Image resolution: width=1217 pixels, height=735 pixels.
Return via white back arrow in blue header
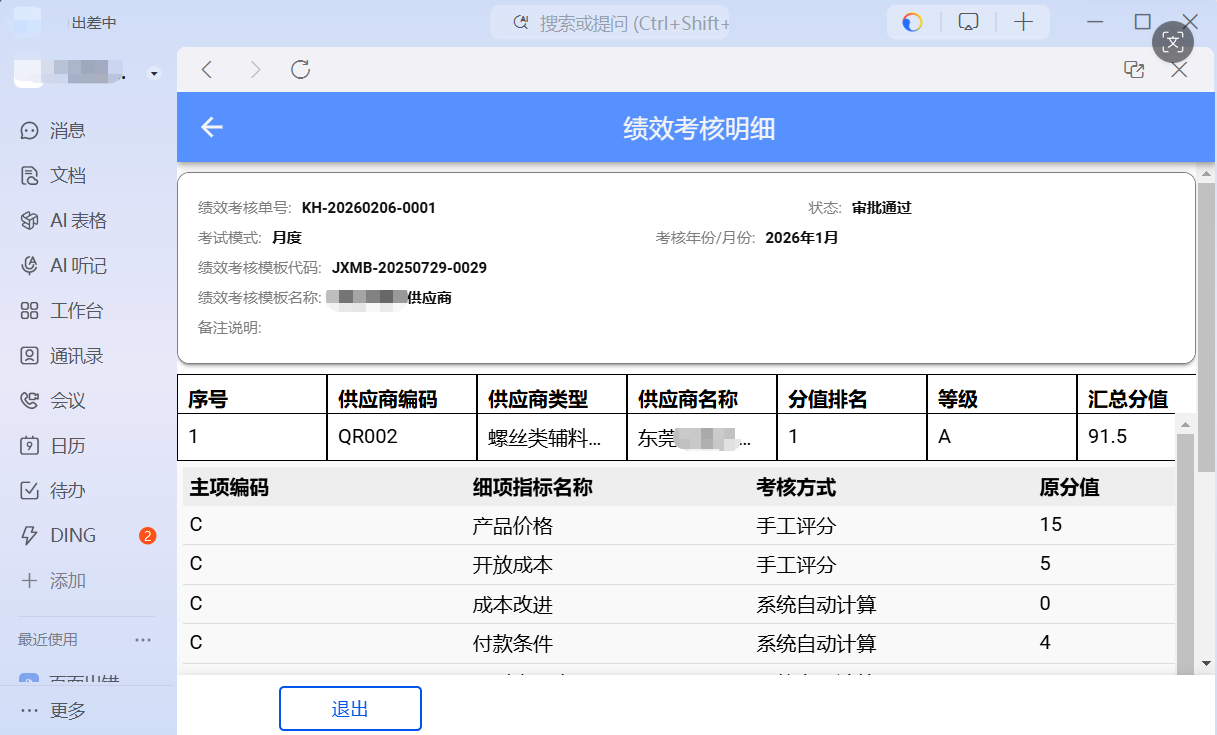(x=212, y=127)
